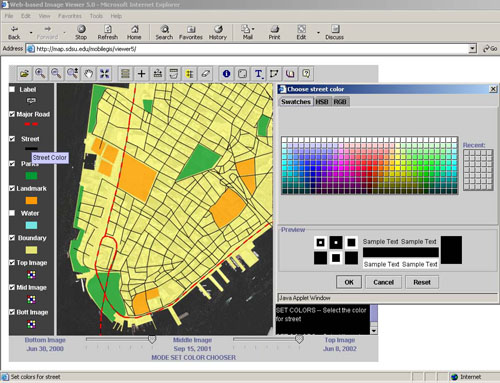Toggle the Major Road layer checkbox
Image resolution: width=500 pixels, height=383 pixels.
[x=12, y=114]
